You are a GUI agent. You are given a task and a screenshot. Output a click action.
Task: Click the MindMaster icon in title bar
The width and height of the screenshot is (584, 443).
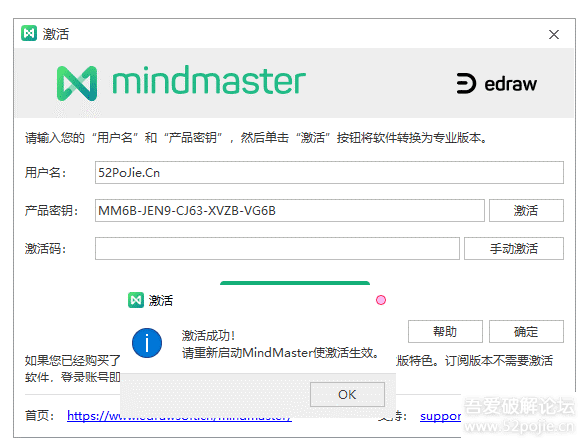click(29, 33)
